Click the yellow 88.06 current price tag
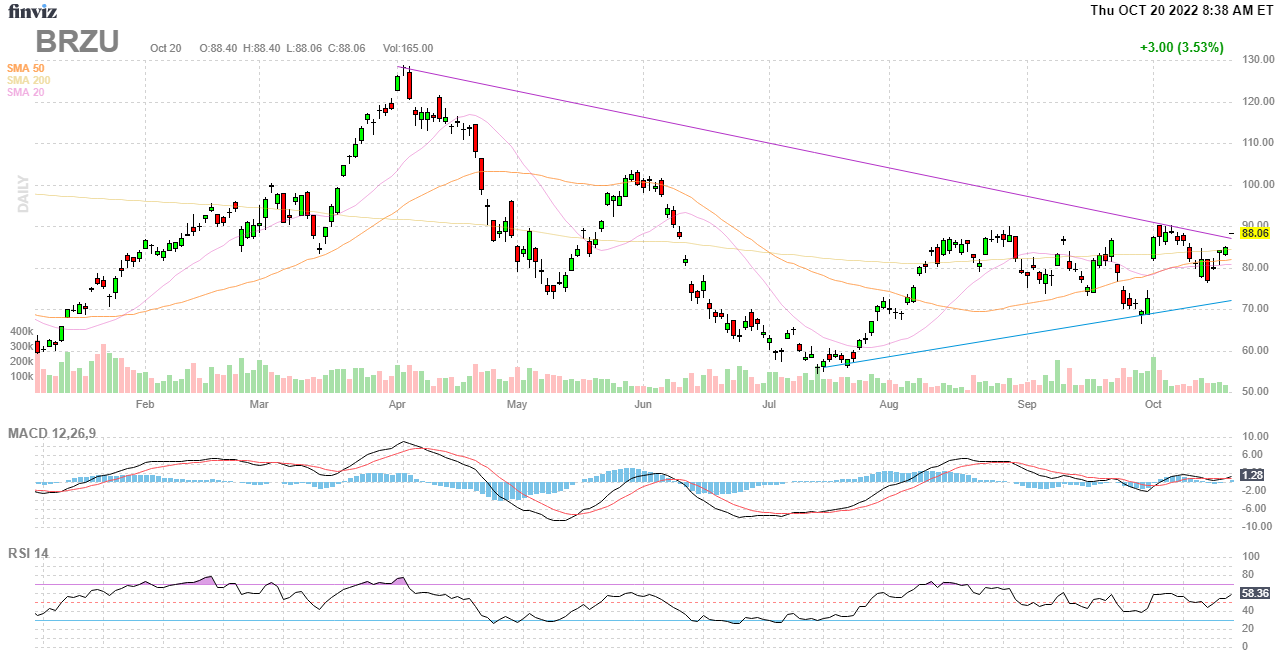Image resolution: width=1282 pixels, height=662 pixels. click(x=1254, y=233)
